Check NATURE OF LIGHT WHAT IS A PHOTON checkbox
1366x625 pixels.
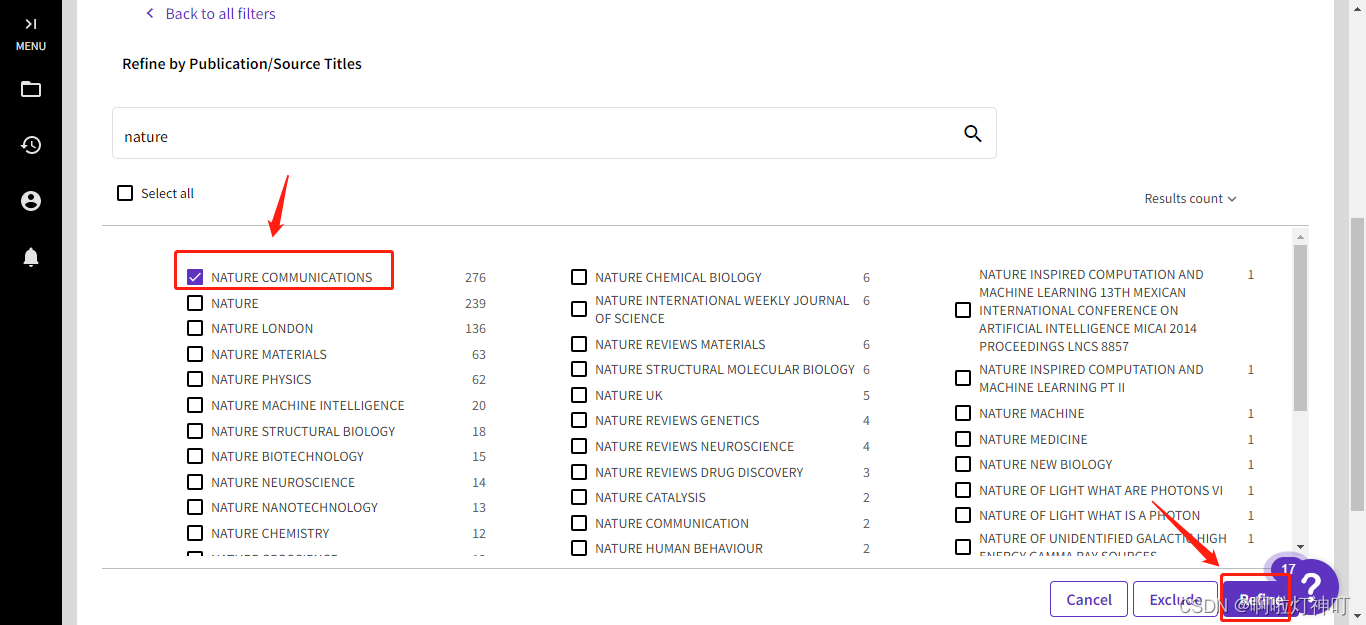click(x=963, y=515)
